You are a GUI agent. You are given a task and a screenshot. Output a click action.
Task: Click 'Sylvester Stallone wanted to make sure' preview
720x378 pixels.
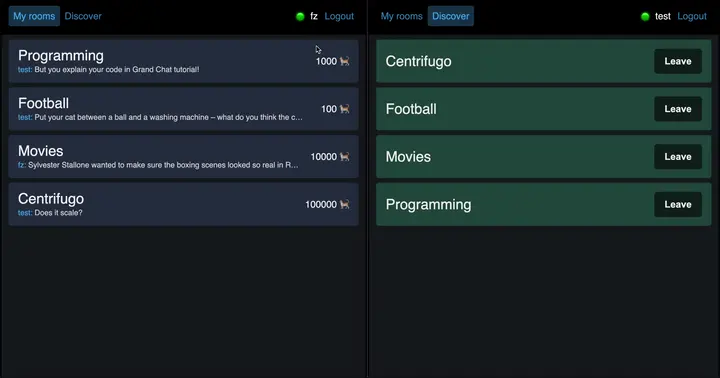pyautogui.click(x=163, y=165)
